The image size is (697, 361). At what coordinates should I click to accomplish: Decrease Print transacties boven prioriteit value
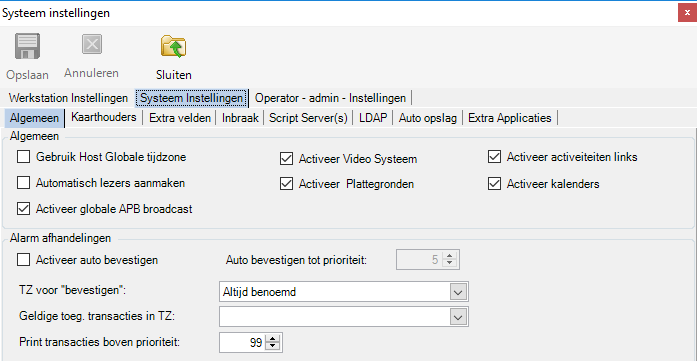(273, 347)
